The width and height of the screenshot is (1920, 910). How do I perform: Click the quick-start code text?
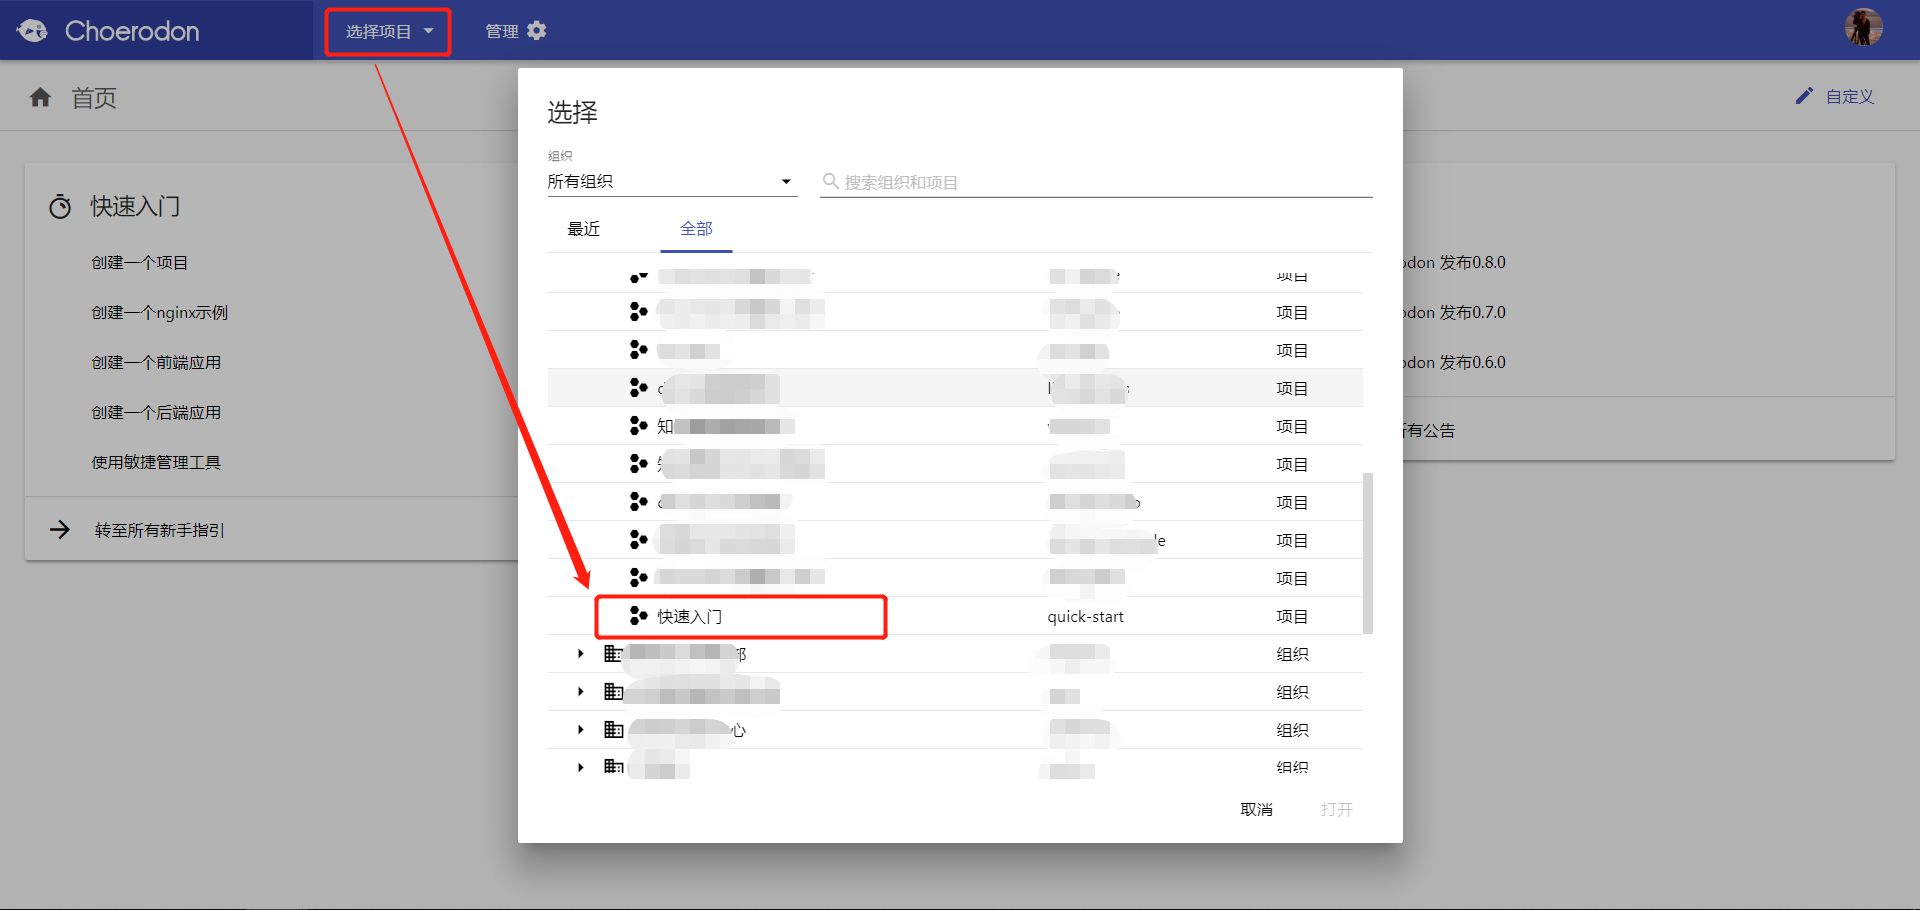1086,617
